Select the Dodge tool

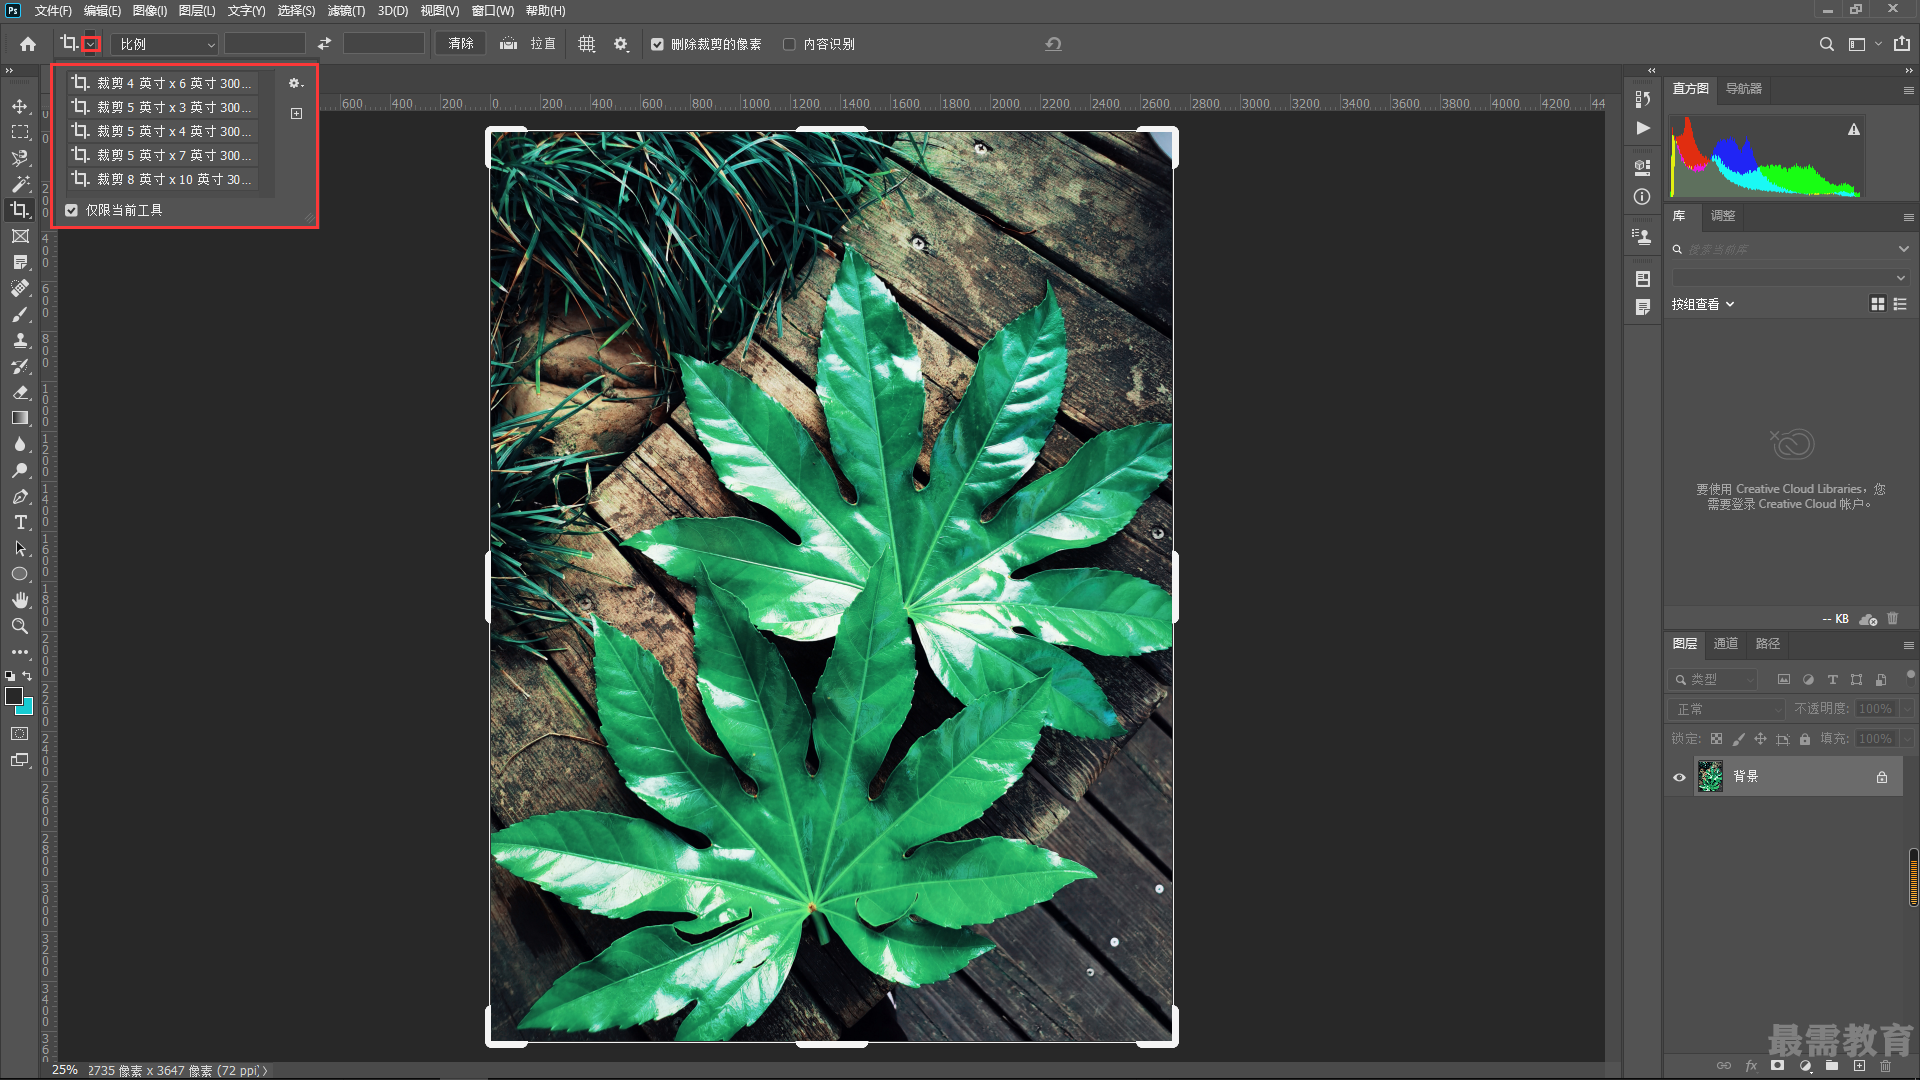point(20,470)
